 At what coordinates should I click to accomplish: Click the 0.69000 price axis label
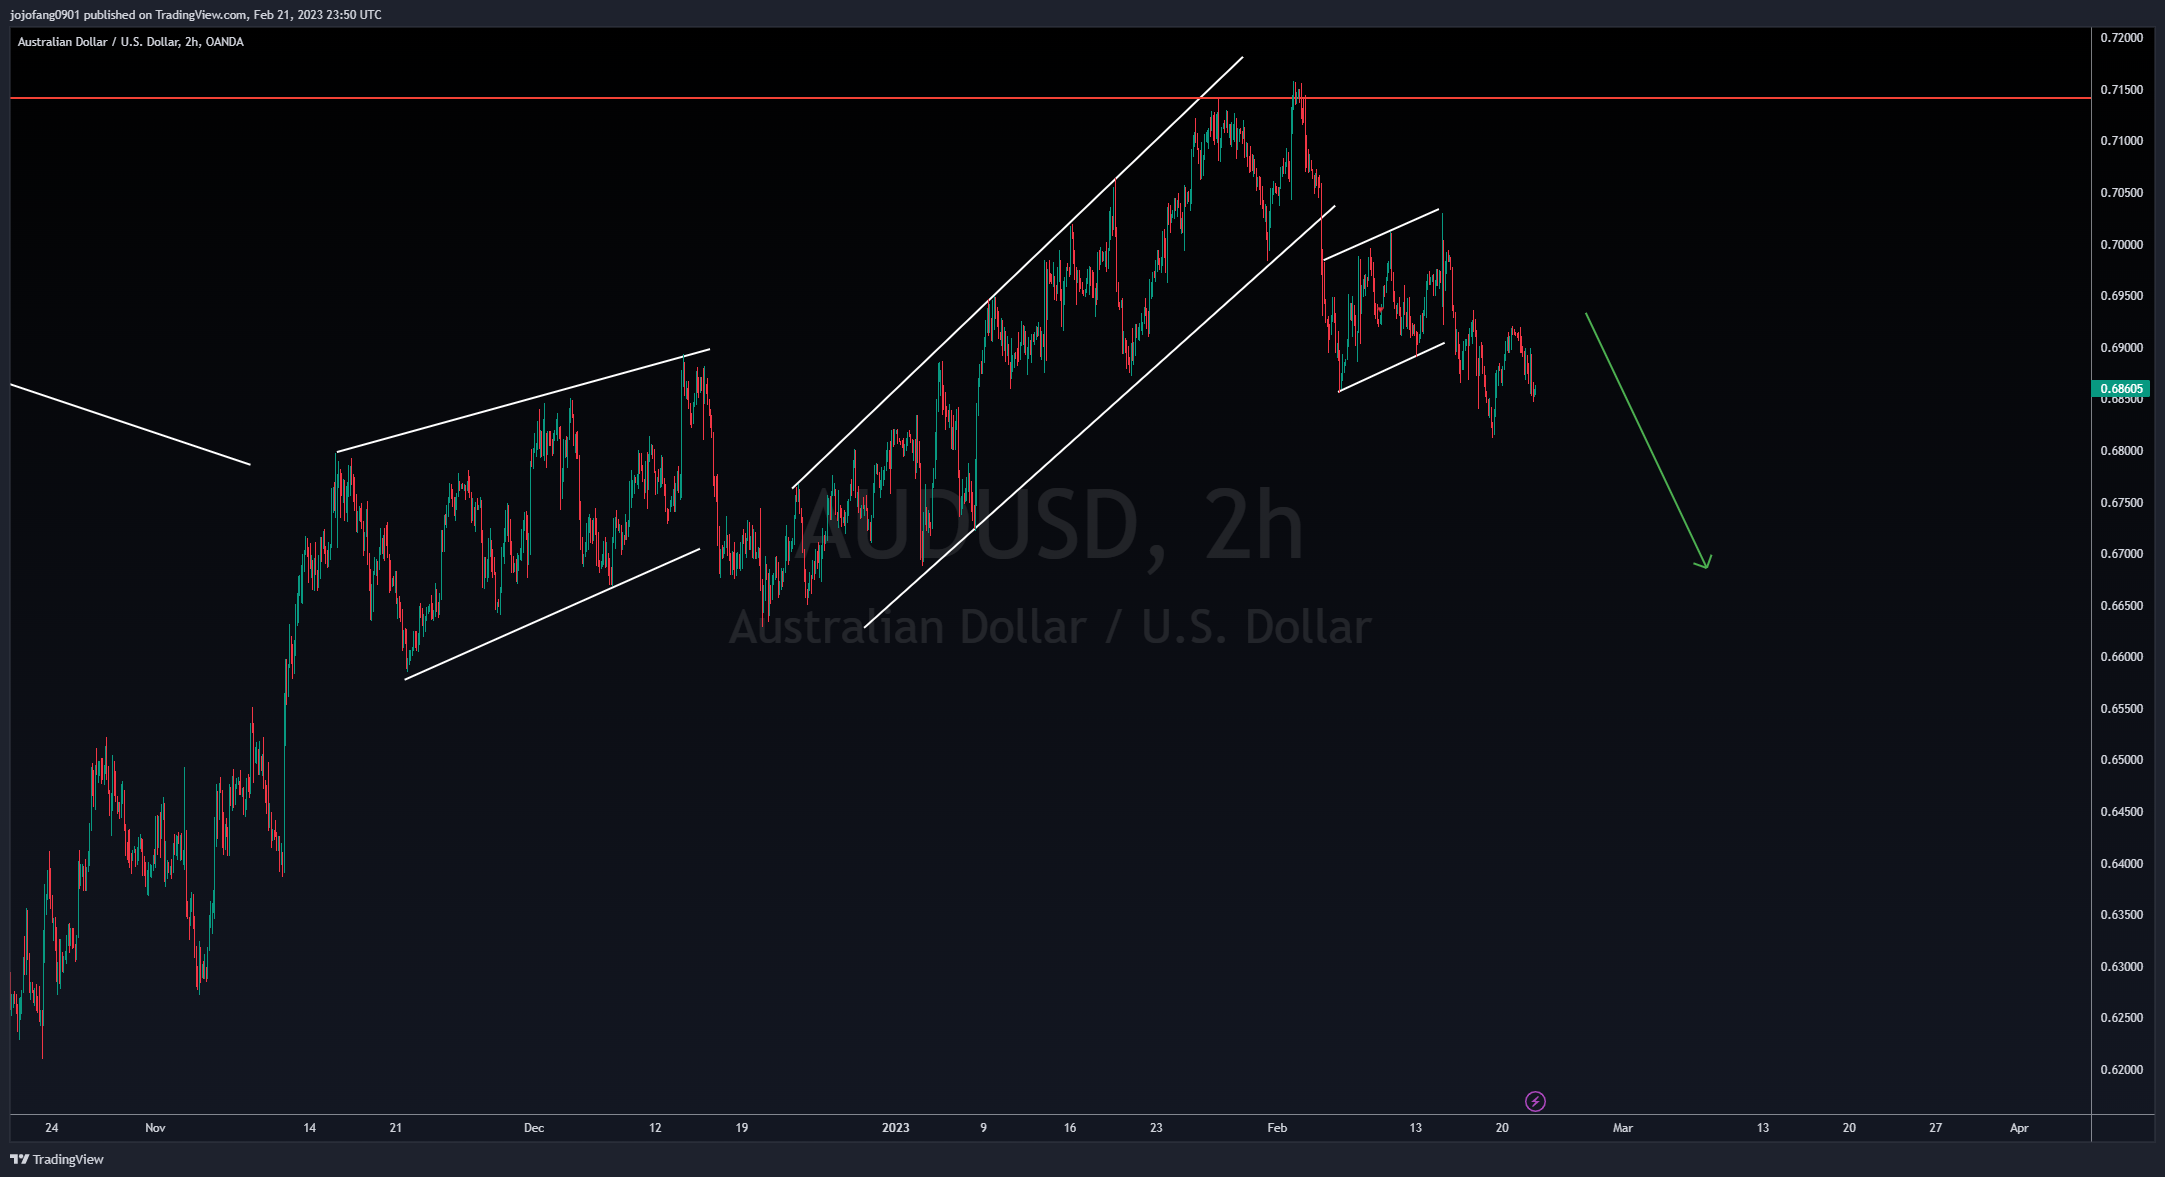(2121, 348)
